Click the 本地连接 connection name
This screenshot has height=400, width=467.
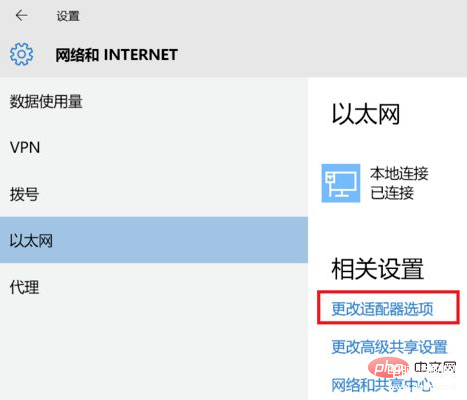tap(399, 174)
